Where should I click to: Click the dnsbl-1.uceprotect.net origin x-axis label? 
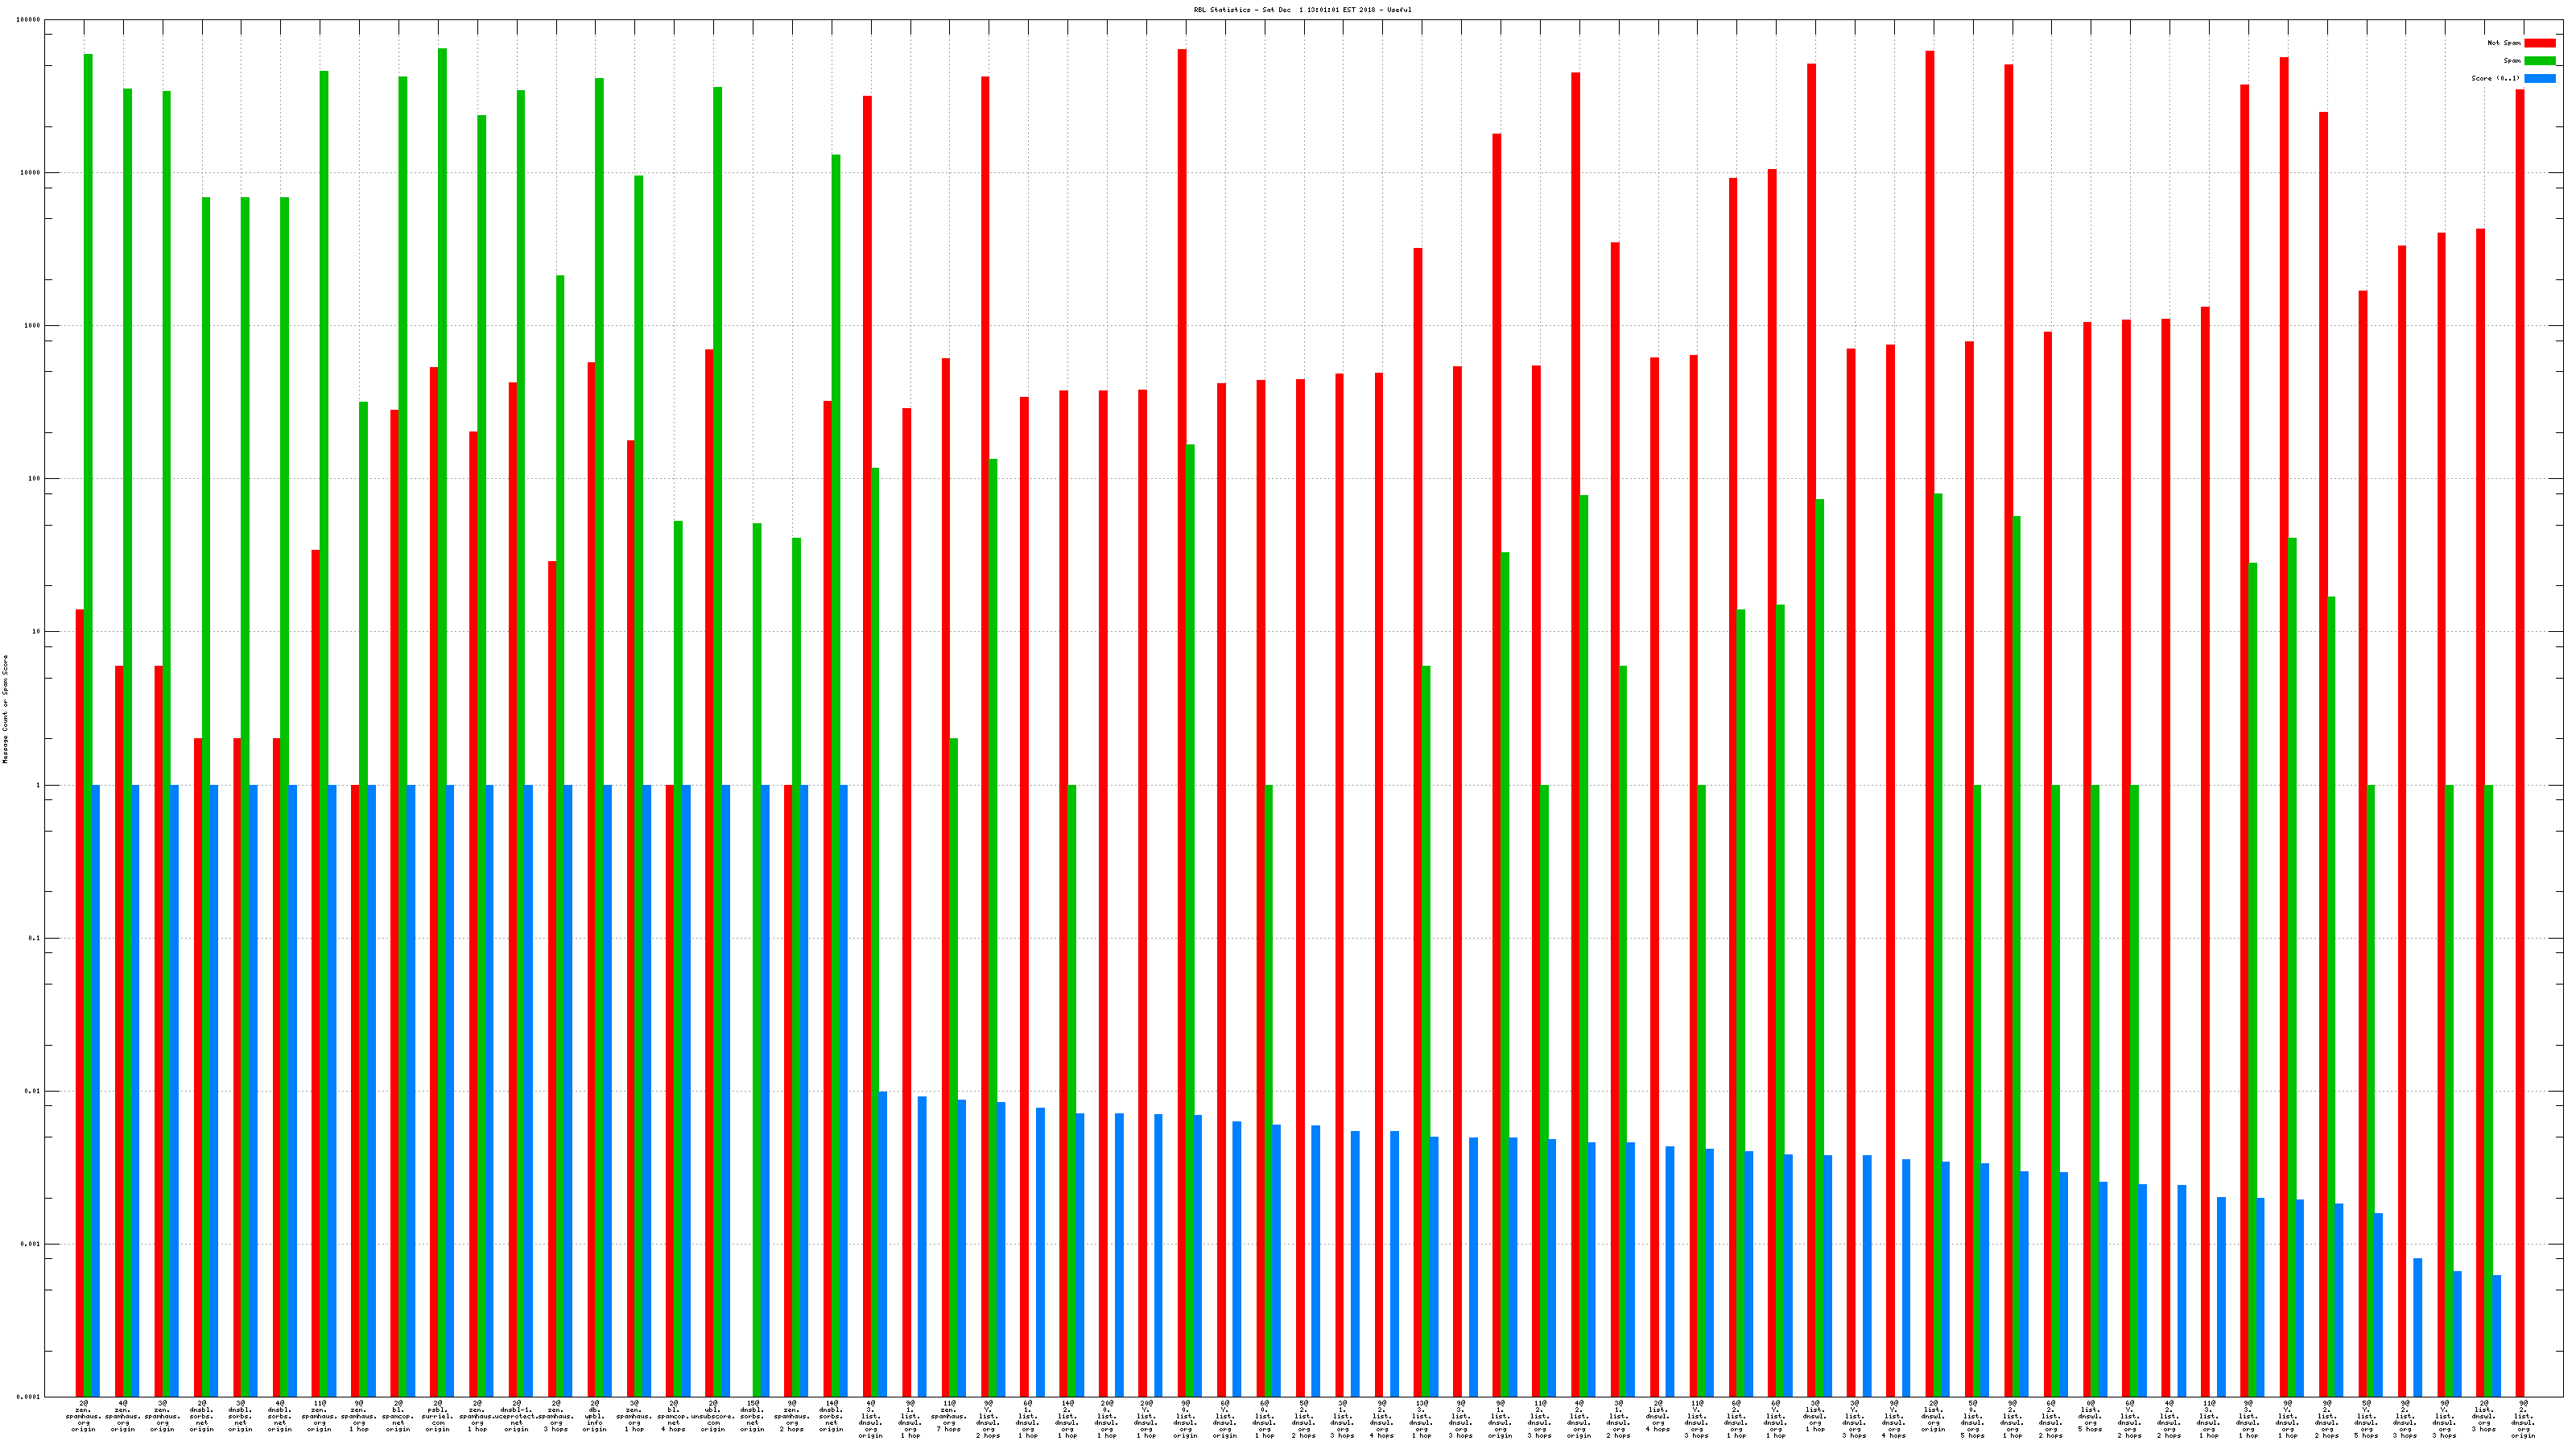[x=516, y=1416]
